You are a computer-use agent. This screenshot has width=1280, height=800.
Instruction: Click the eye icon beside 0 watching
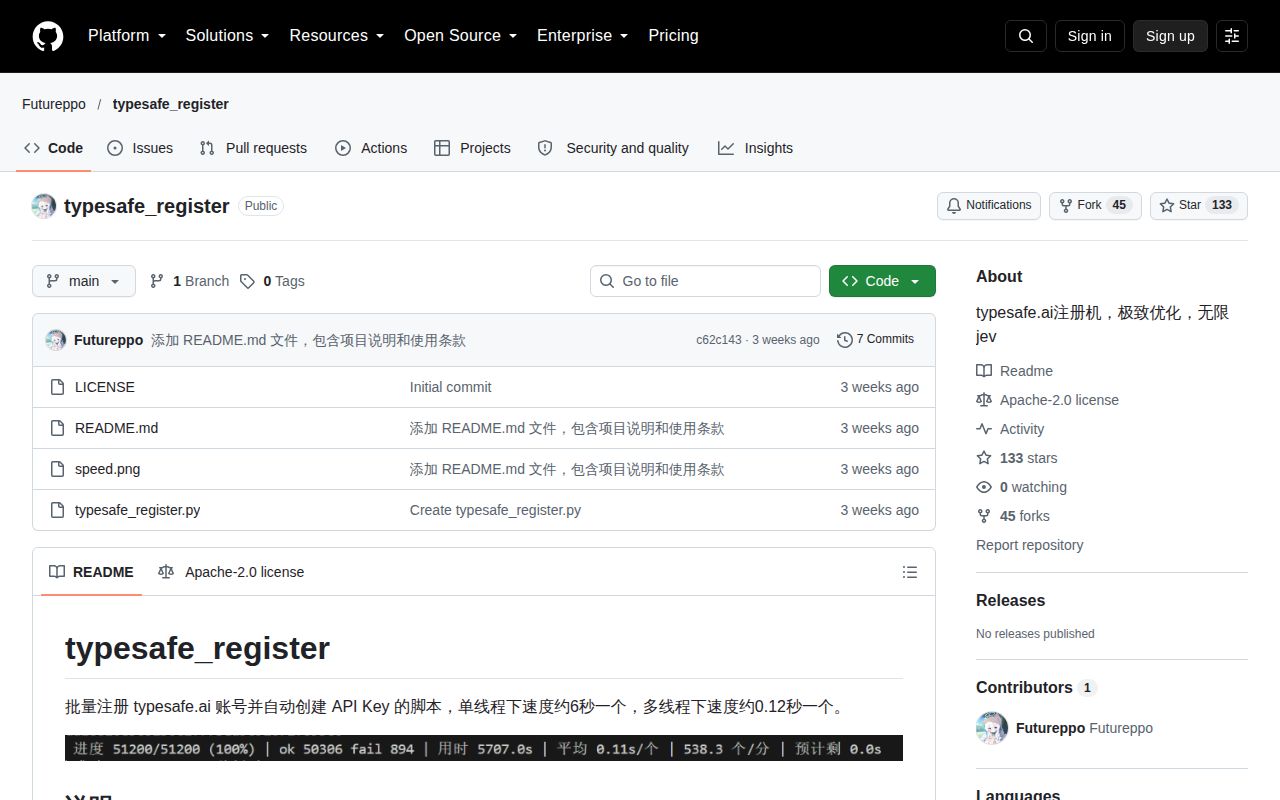click(x=984, y=487)
